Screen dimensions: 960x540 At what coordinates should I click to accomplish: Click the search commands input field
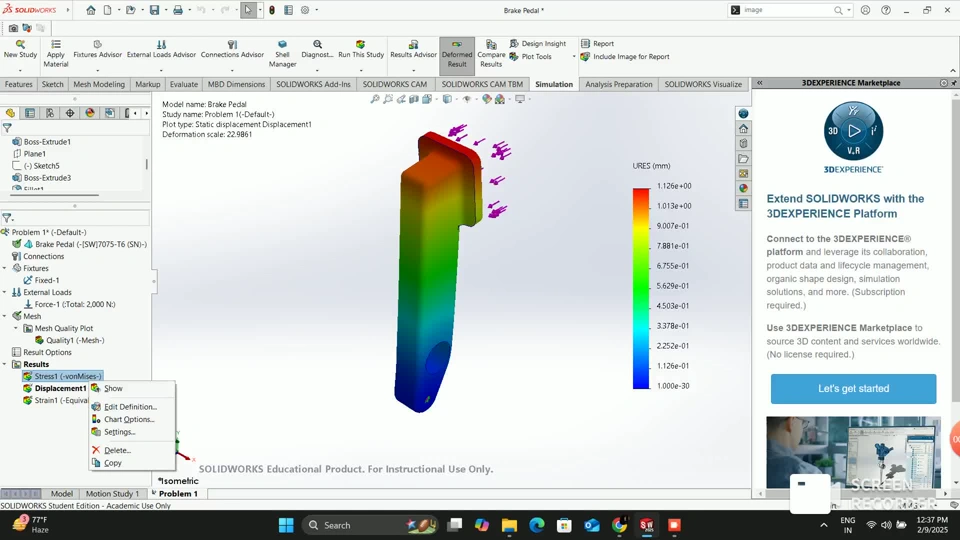[787, 10]
